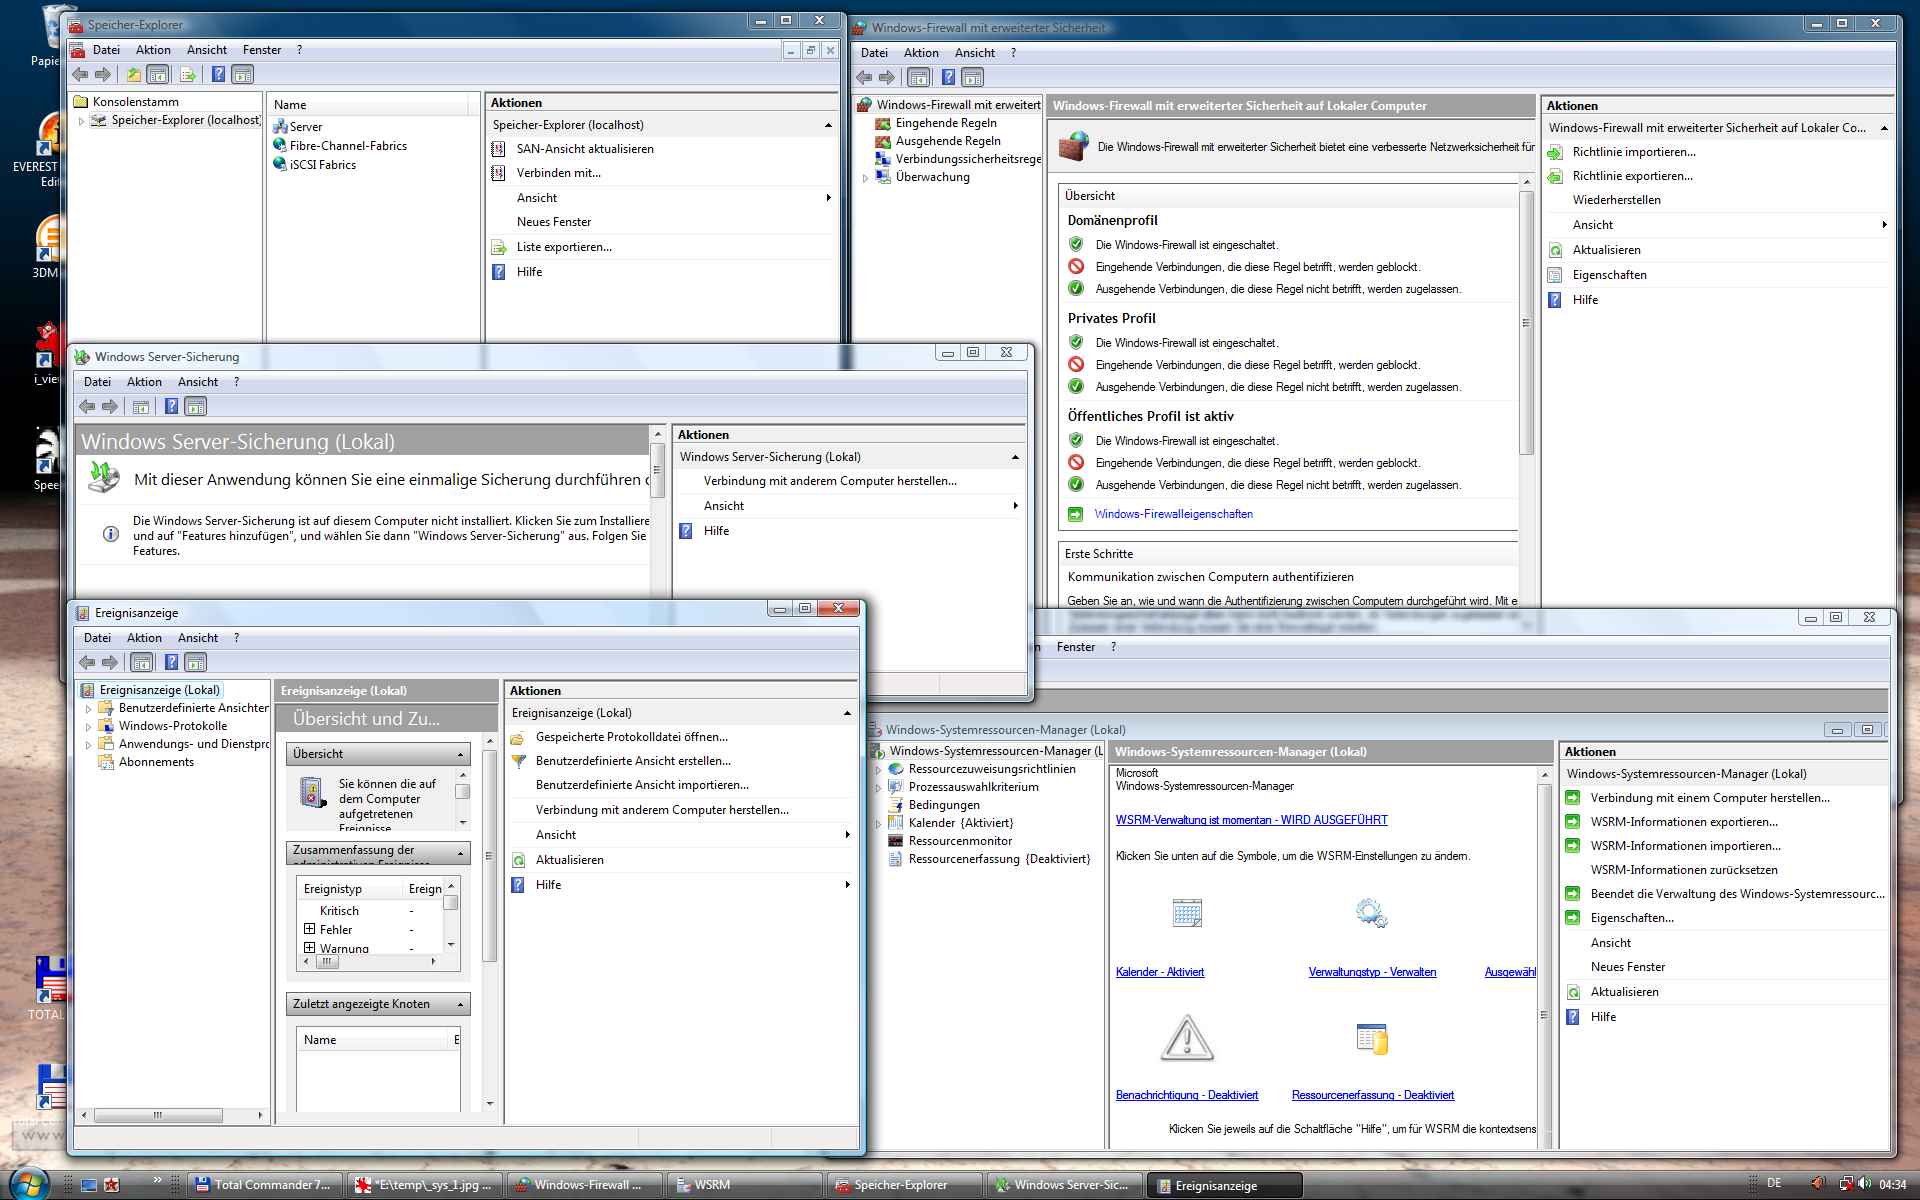
Task: Click WSRM-Verwaltung WIRD AUSGEFÜHRT link
Action: [x=1251, y=820]
